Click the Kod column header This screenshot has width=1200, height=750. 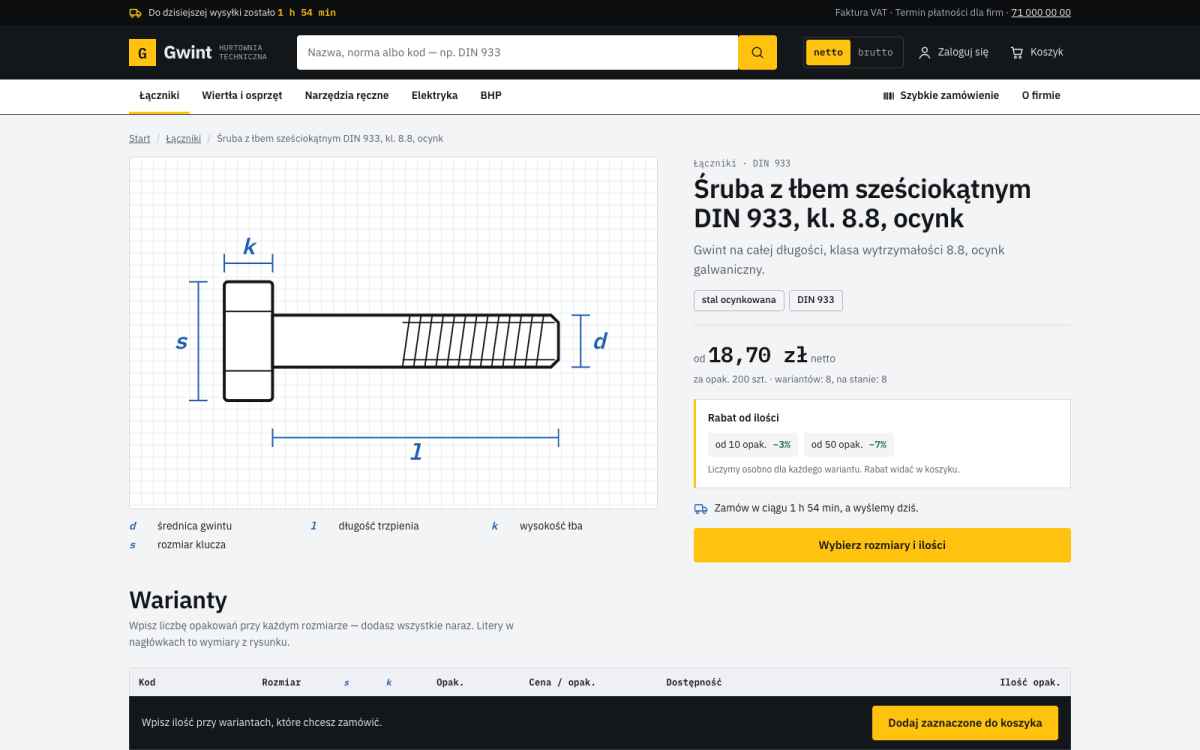tap(147, 682)
